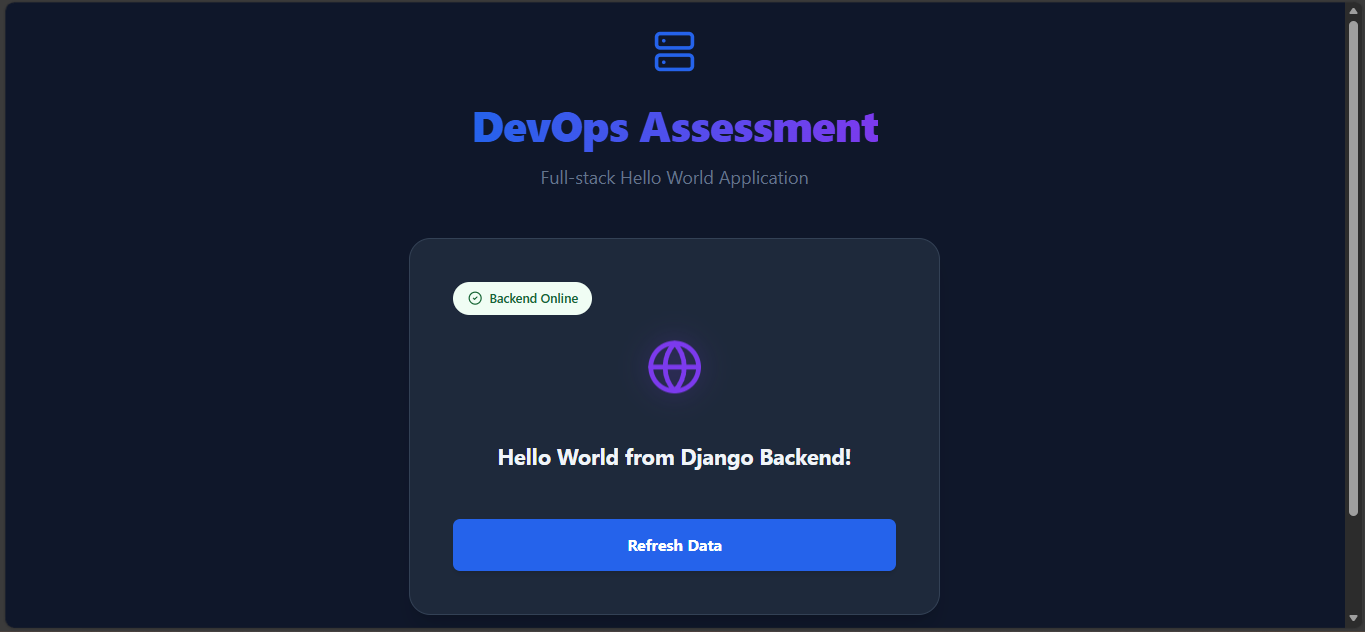
Task: Click the blue Refresh Data bar
Action: tap(674, 545)
